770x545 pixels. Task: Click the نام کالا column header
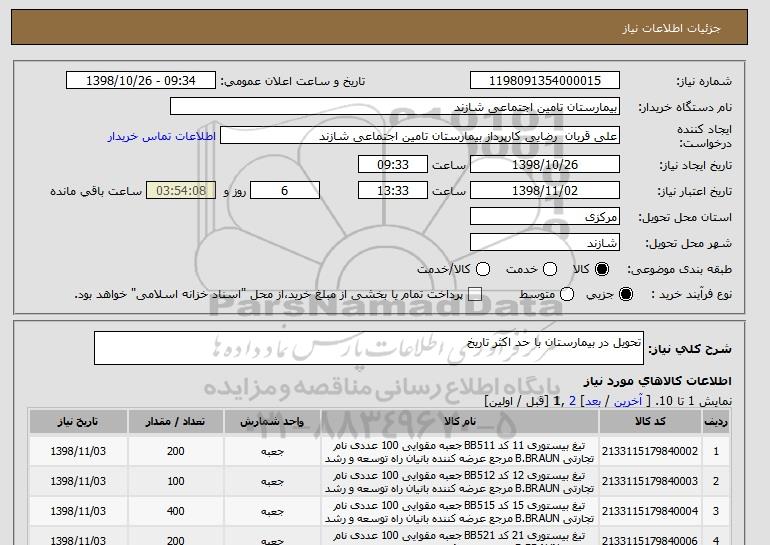(460, 422)
